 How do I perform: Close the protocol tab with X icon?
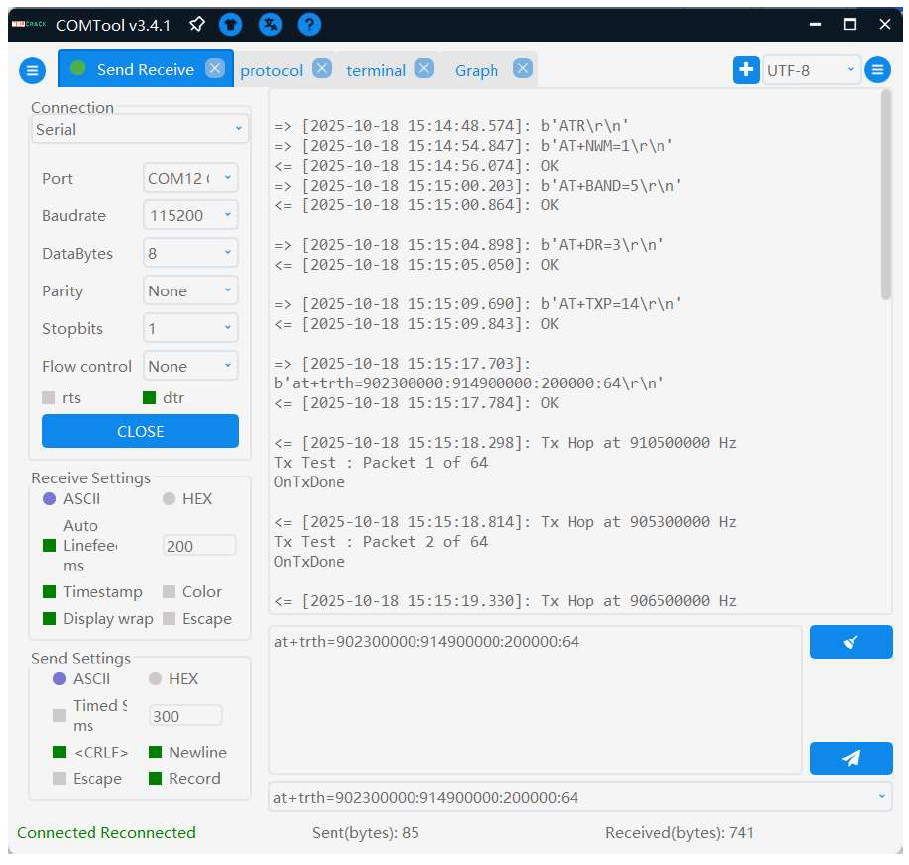point(321,68)
